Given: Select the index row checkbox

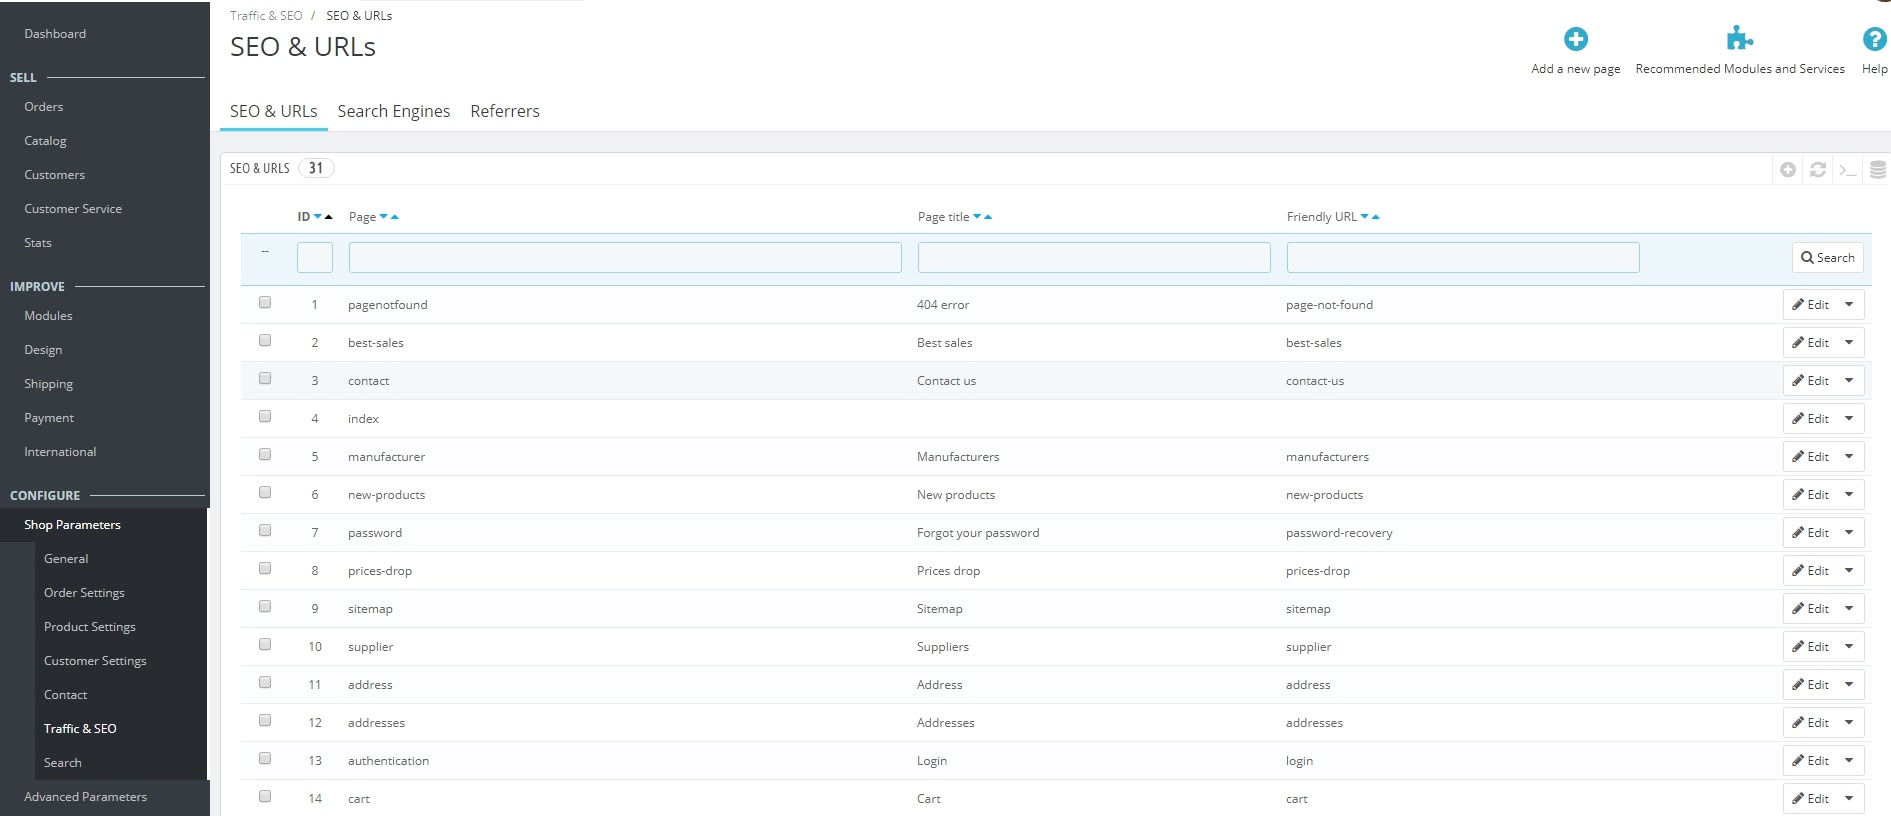Looking at the screenshot, I should (265, 416).
